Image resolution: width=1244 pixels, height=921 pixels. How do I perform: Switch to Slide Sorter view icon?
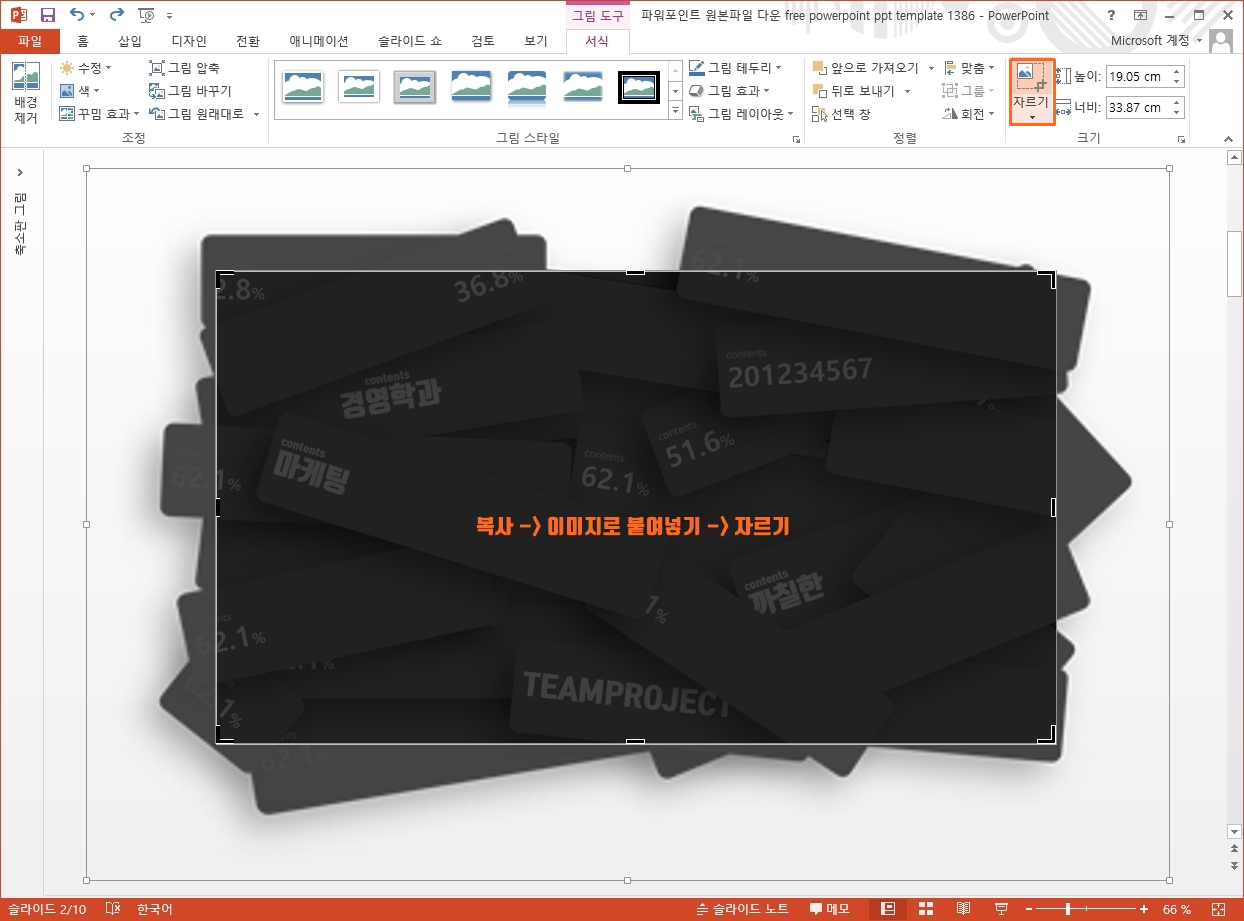coord(926,909)
